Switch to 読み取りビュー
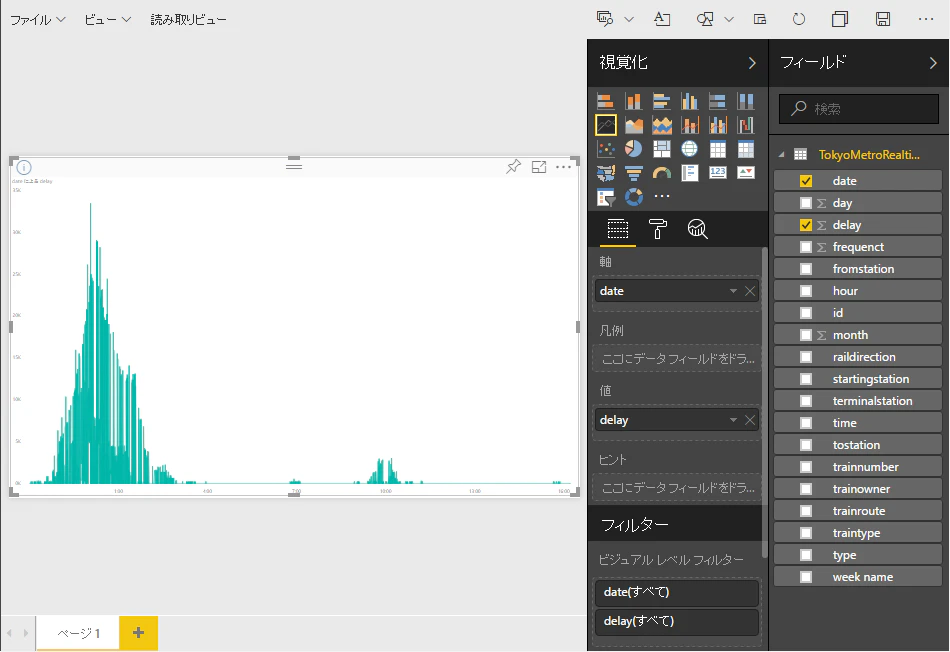 (x=188, y=19)
